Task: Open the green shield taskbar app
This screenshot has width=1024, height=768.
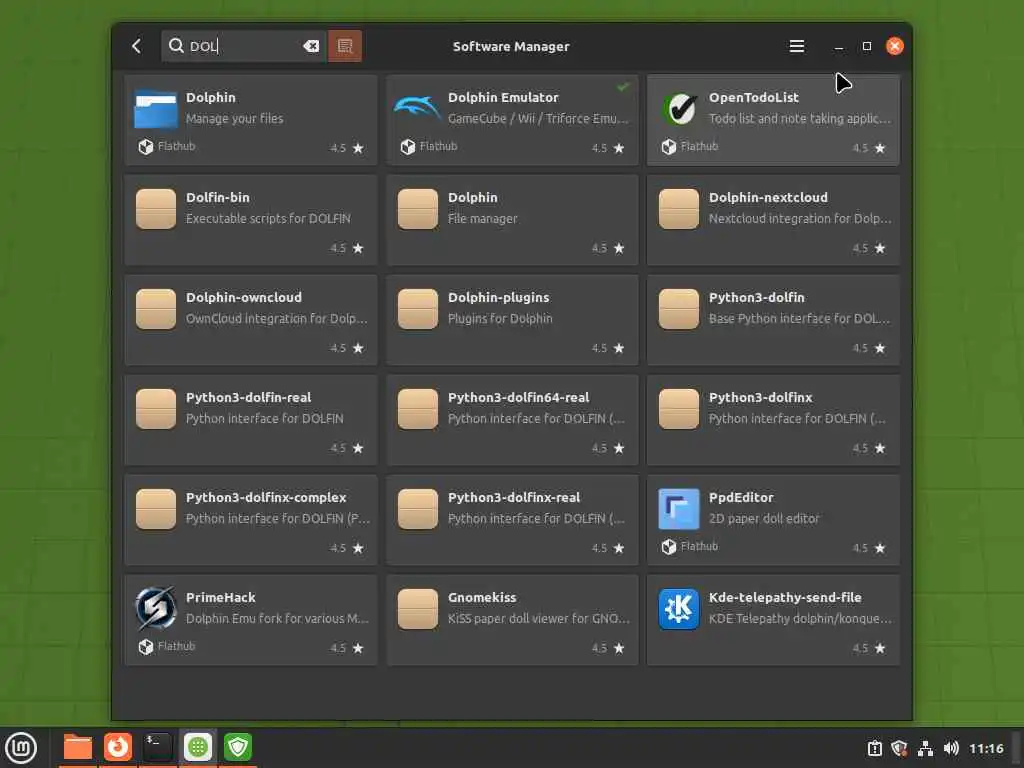Action: click(238, 747)
